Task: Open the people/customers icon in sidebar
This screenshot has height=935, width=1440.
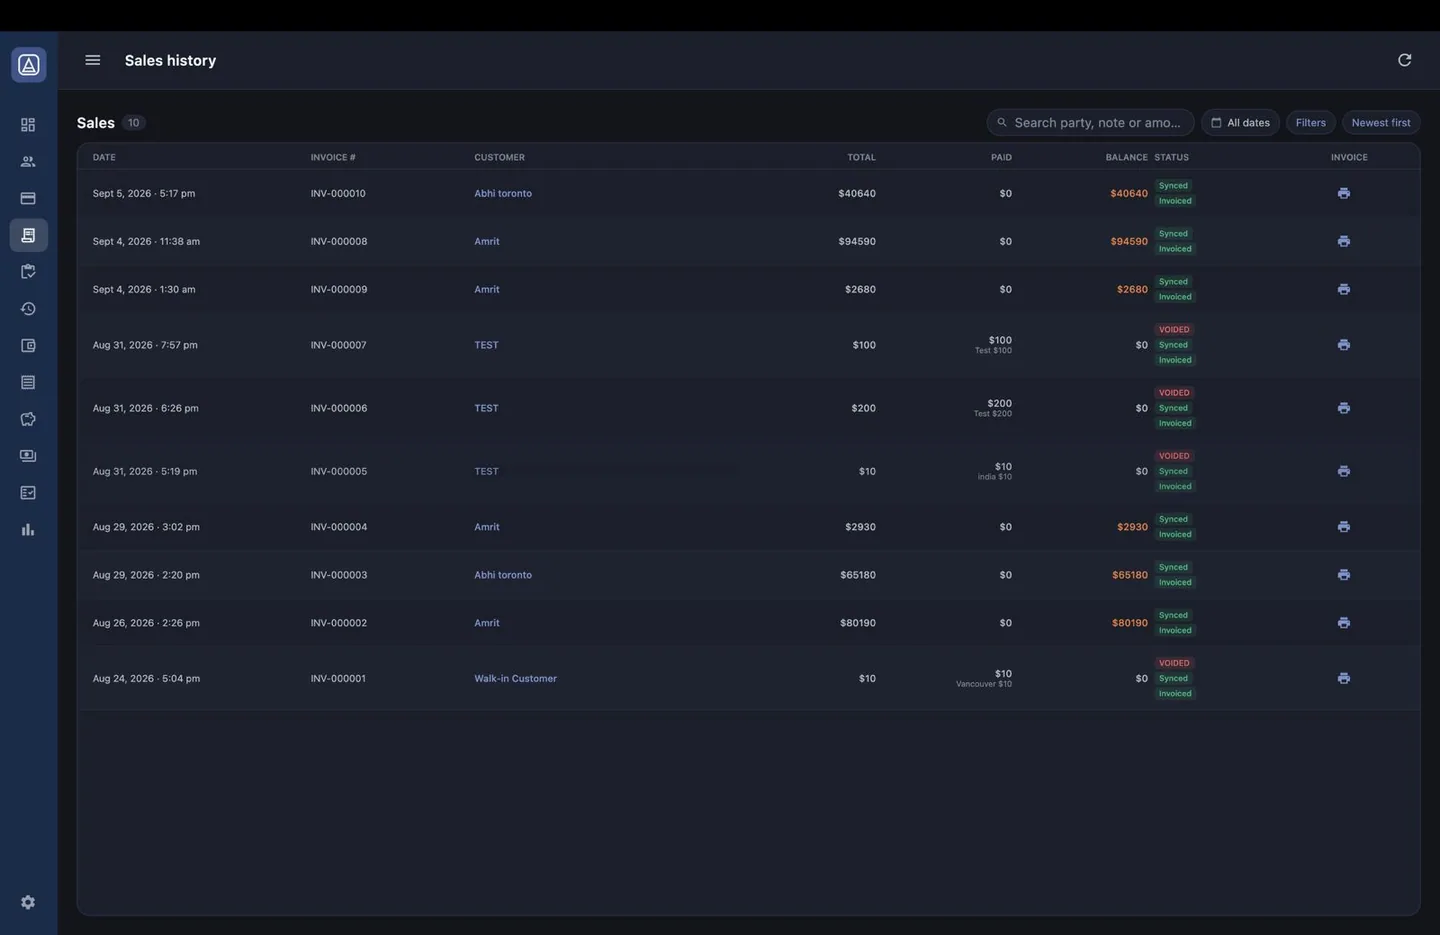Action: [x=28, y=161]
